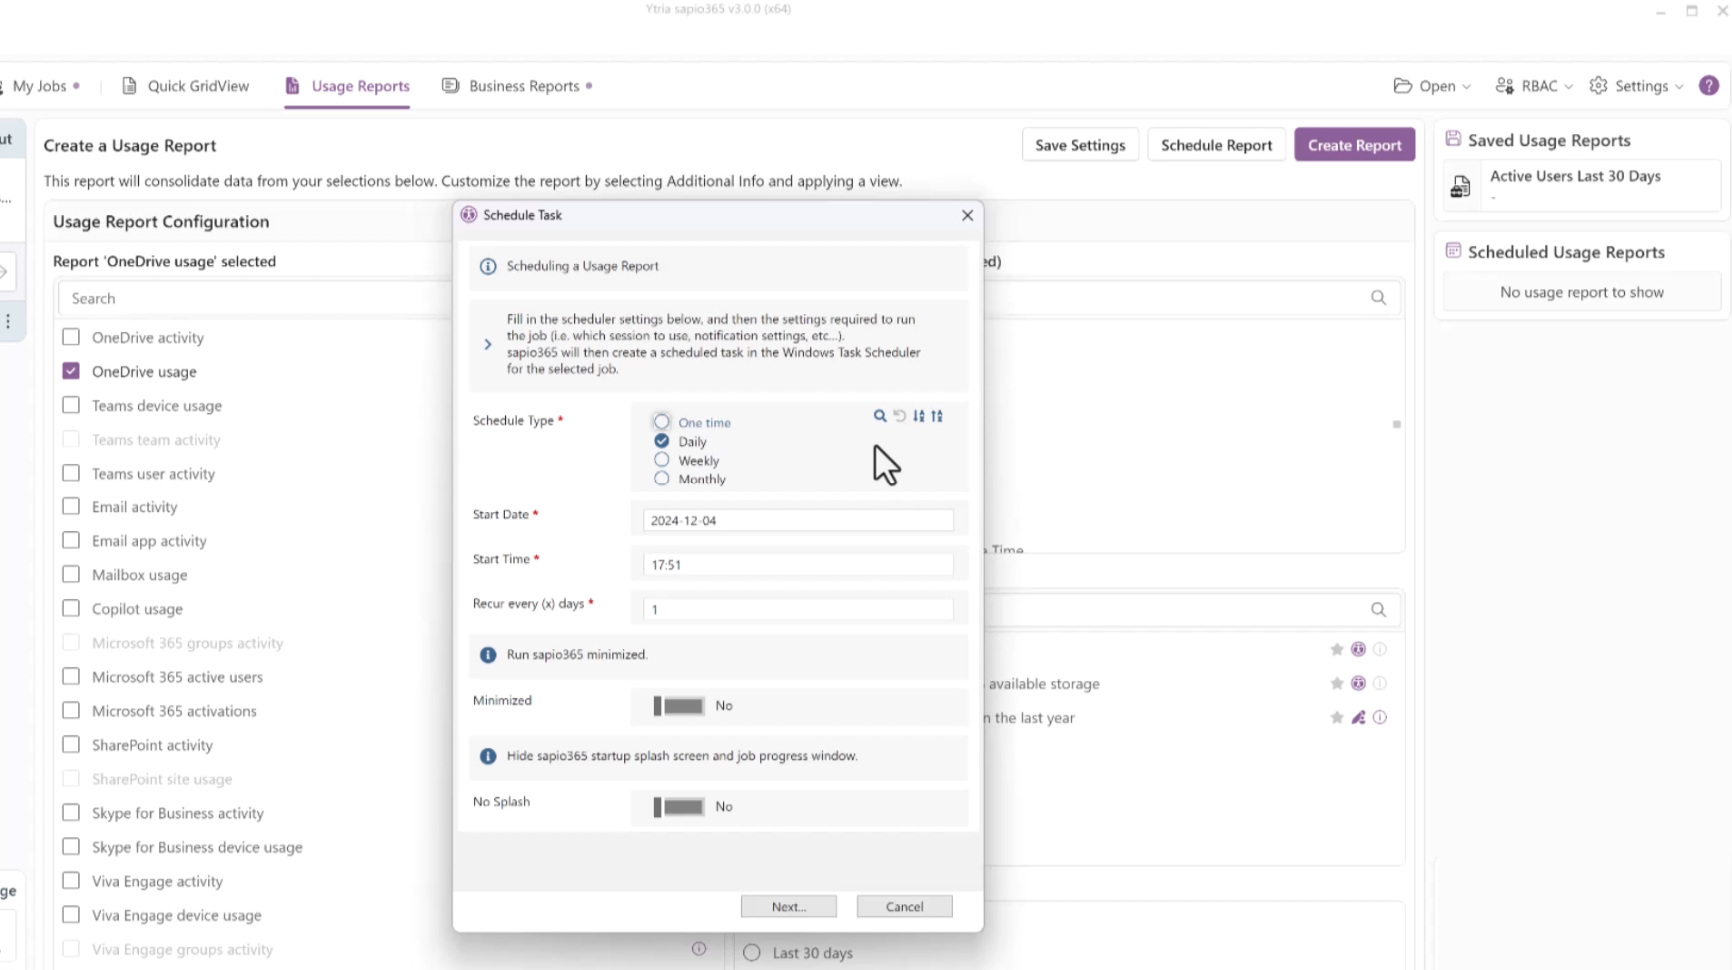Click the search icon beside Schedule Type options
The image size is (1732, 970).
pyautogui.click(x=879, y=416)
